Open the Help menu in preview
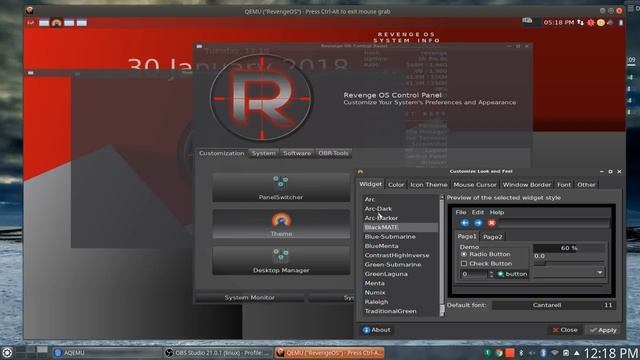The image size is (640, 360). [497, 212]
